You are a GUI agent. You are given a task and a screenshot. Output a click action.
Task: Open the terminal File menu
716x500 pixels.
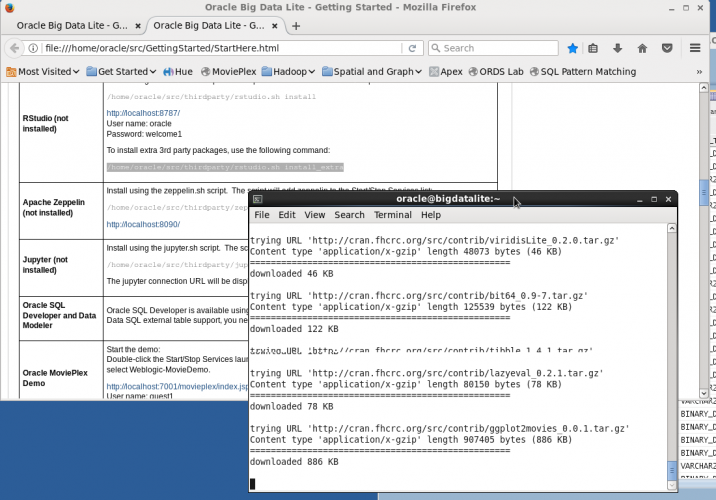pos(262,215)
